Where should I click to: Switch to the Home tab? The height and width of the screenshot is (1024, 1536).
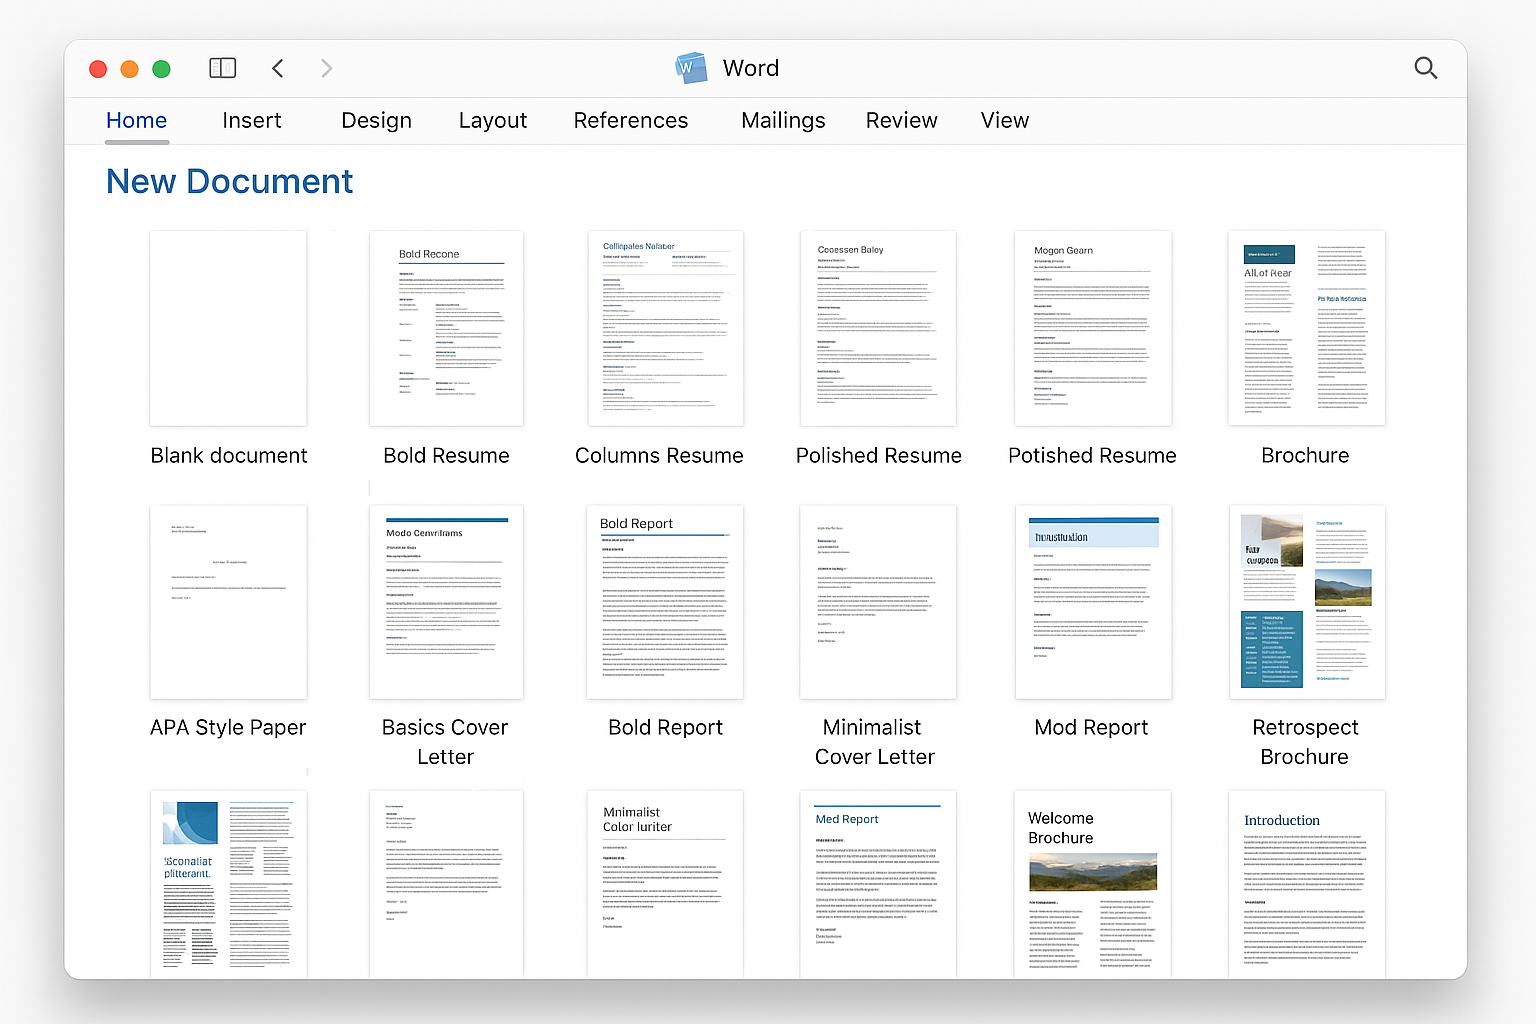pyautogui.click(x=137, y=120)
